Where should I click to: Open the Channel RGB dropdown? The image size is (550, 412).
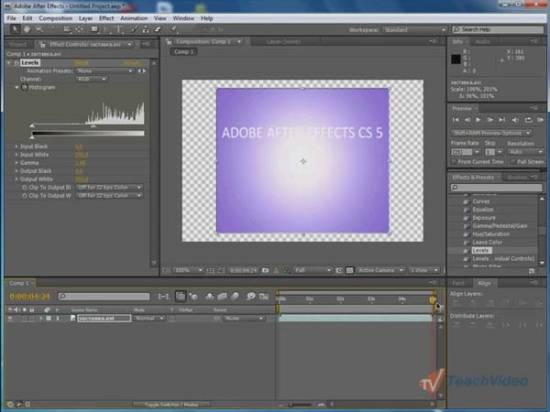click(x=91, y=79)
